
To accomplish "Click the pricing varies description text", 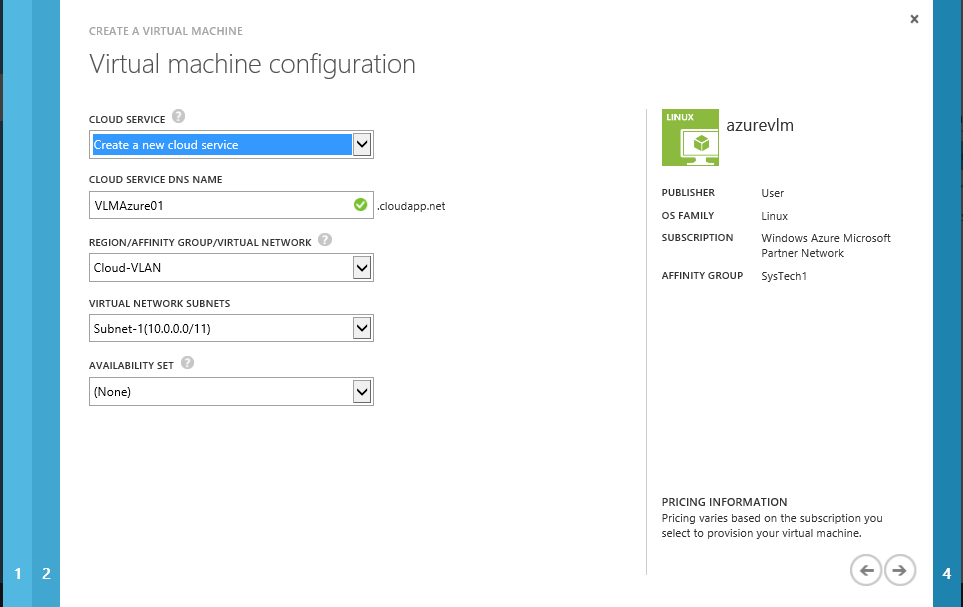I will [x=772, y=526].
